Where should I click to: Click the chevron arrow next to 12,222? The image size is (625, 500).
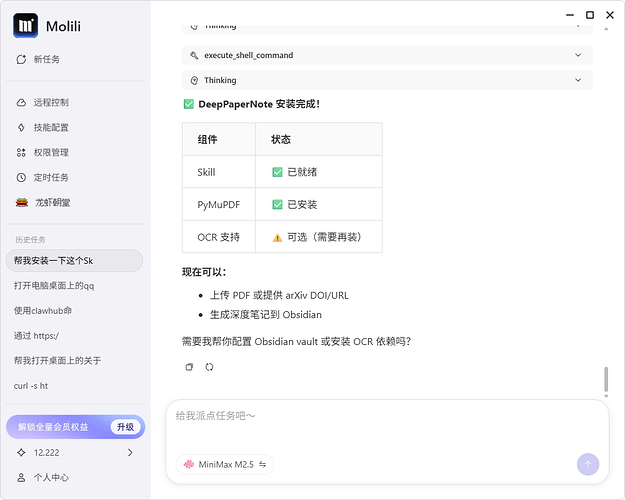point(130,453)
